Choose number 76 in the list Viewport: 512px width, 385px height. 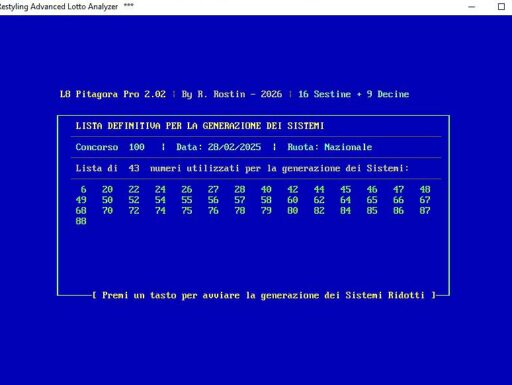213,211
